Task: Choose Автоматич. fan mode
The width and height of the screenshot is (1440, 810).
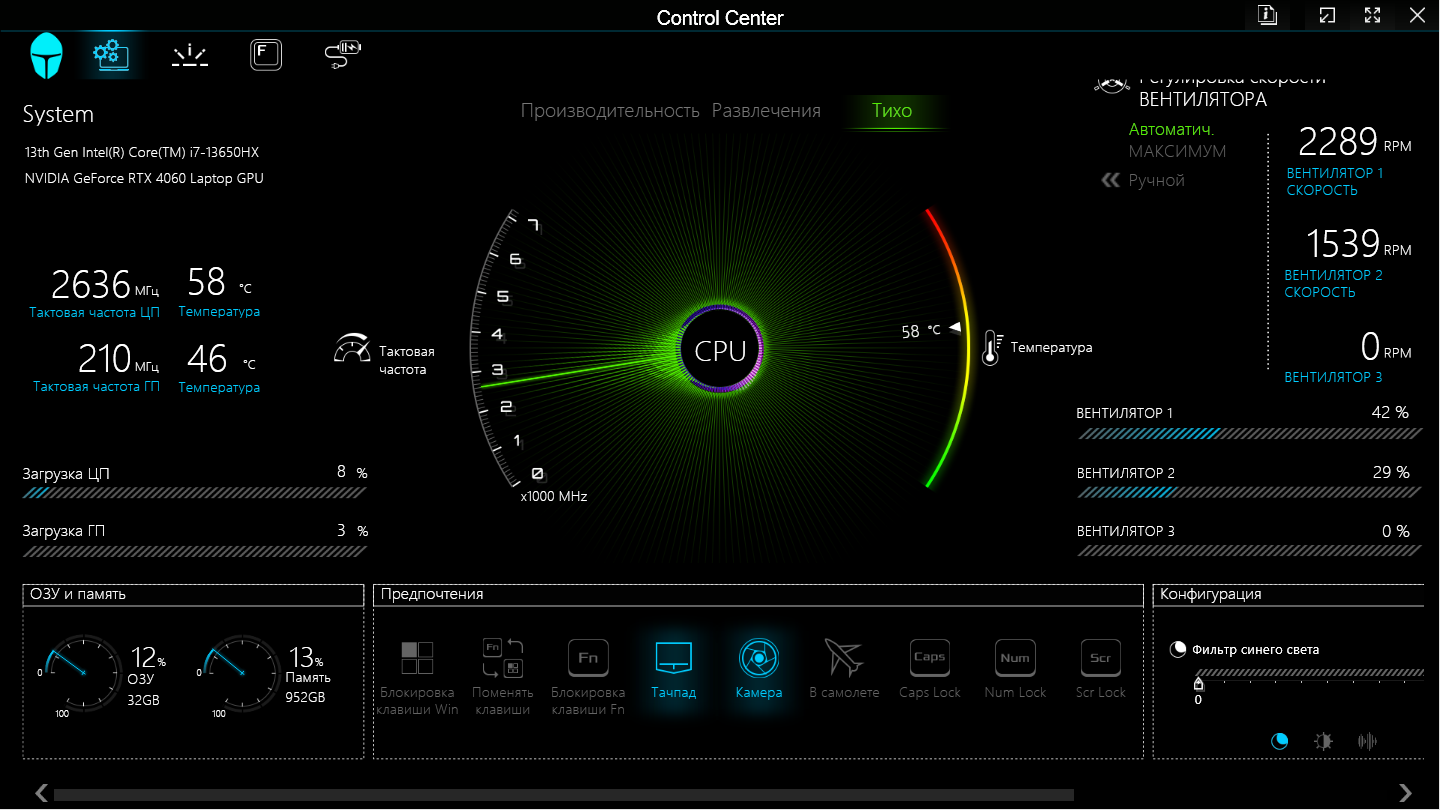Action: coord(1171,130)
